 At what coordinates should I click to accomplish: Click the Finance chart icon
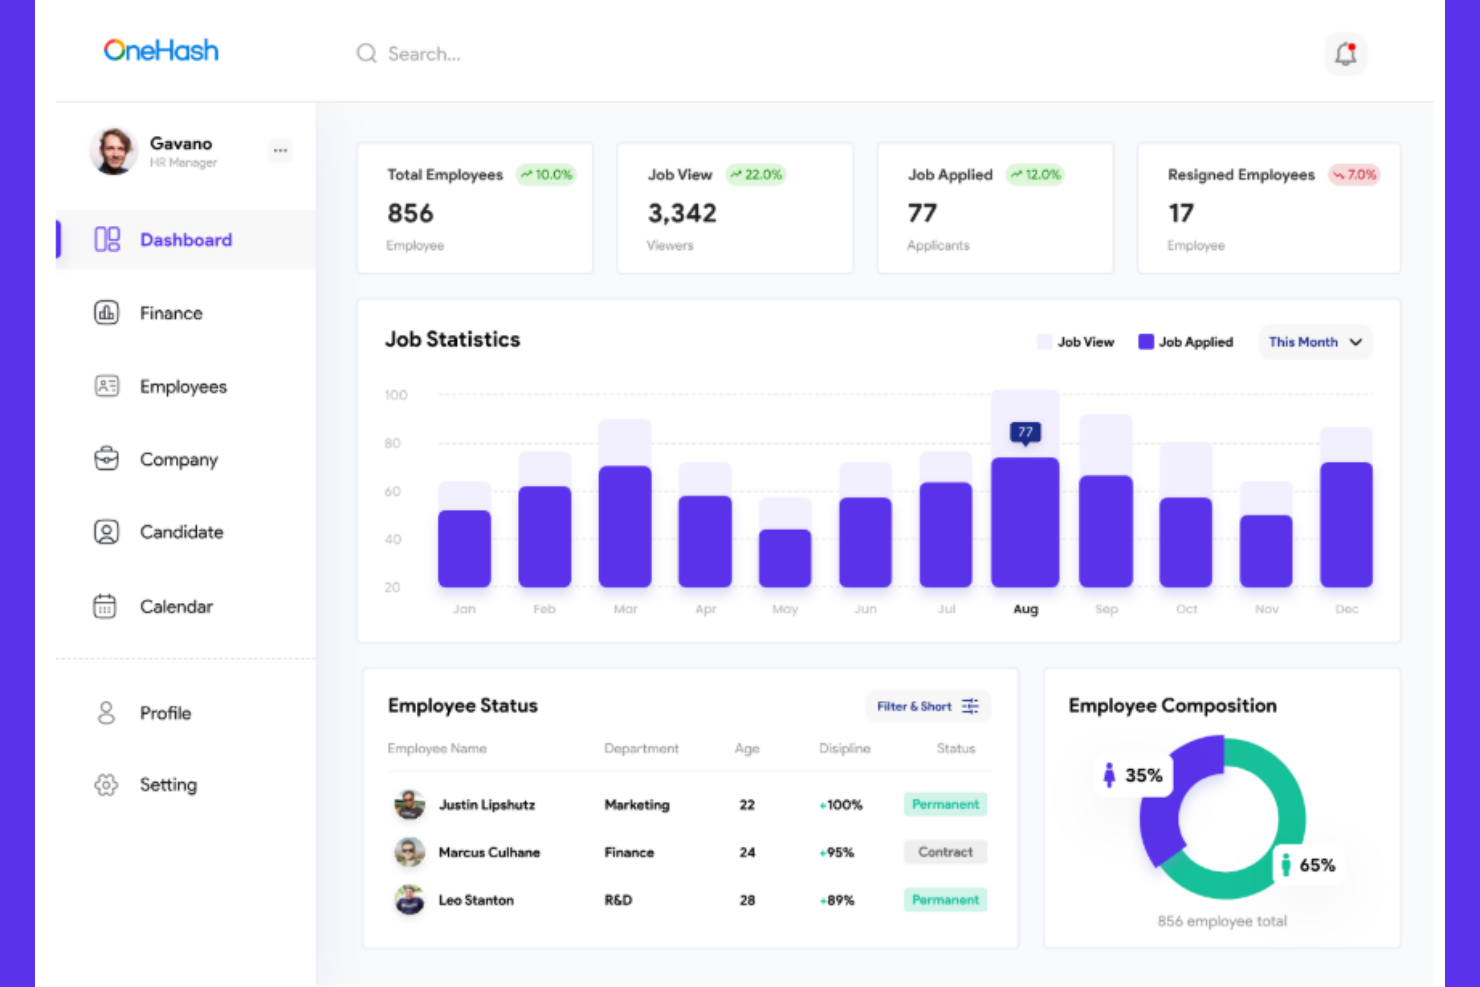[106, 312]
